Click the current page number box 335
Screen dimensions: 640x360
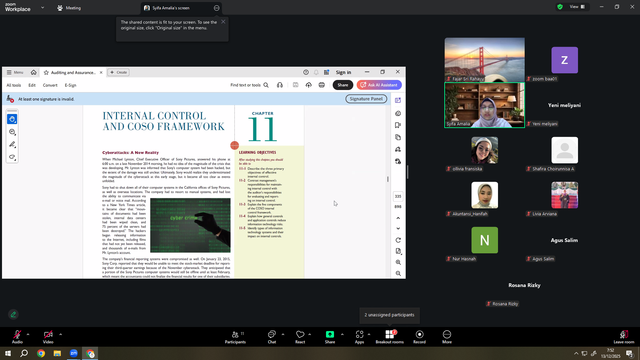[x=398, y=196]
